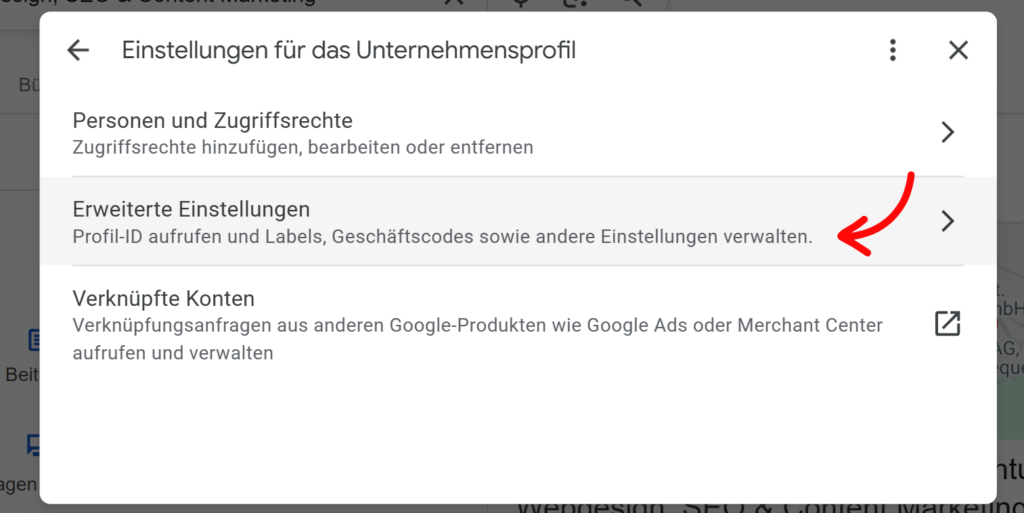
Task: Choose the 'Verknüpfte Konten' entry title
Action: [x=163, y=298]
